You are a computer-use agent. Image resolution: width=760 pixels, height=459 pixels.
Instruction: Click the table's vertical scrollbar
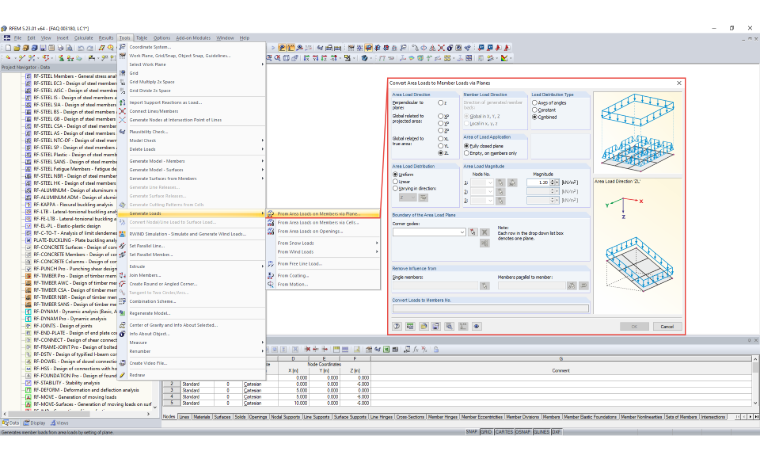point(755,381)
